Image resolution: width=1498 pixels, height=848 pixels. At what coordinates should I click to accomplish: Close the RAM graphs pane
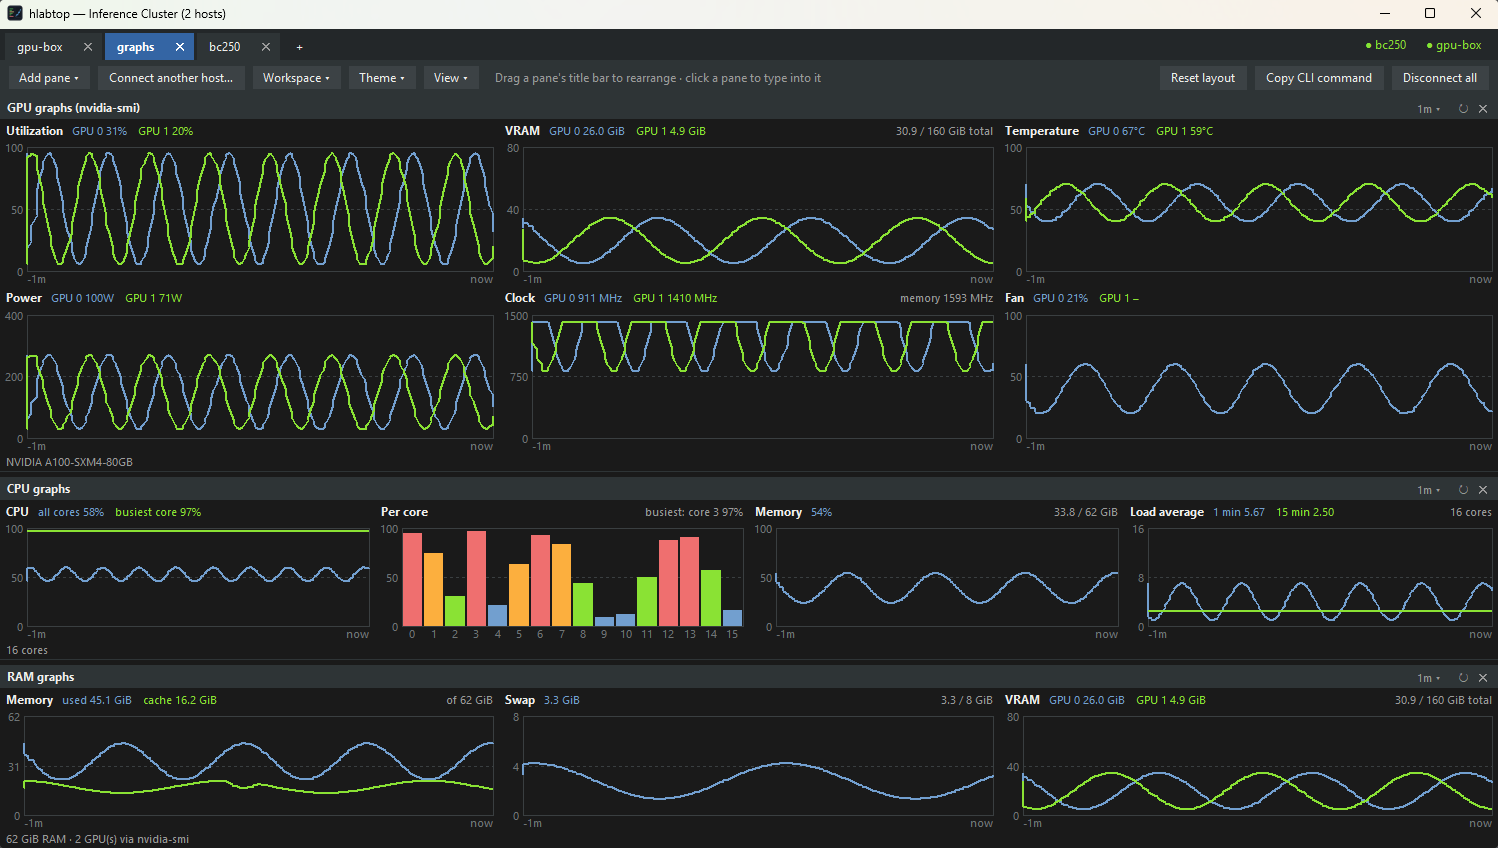click(1483, 678)
